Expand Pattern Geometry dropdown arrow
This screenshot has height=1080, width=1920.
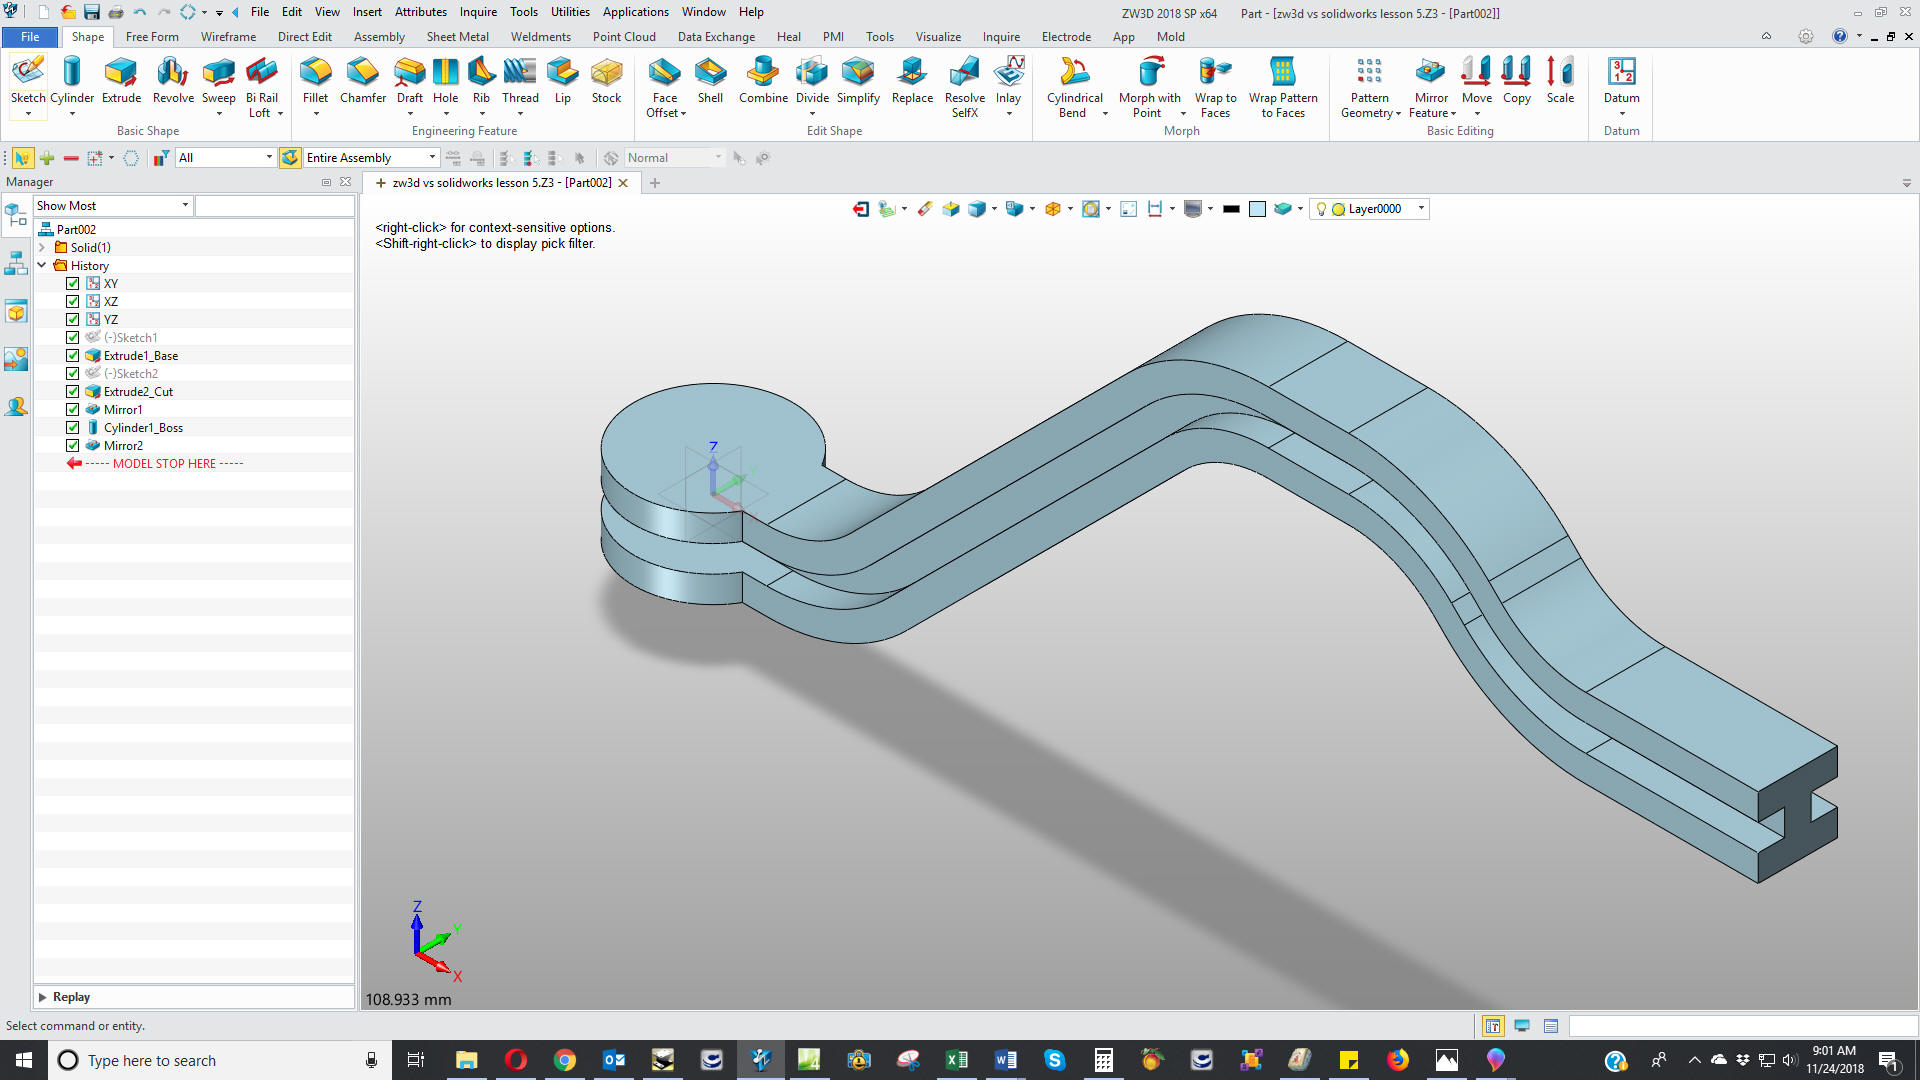[1398, 113]
